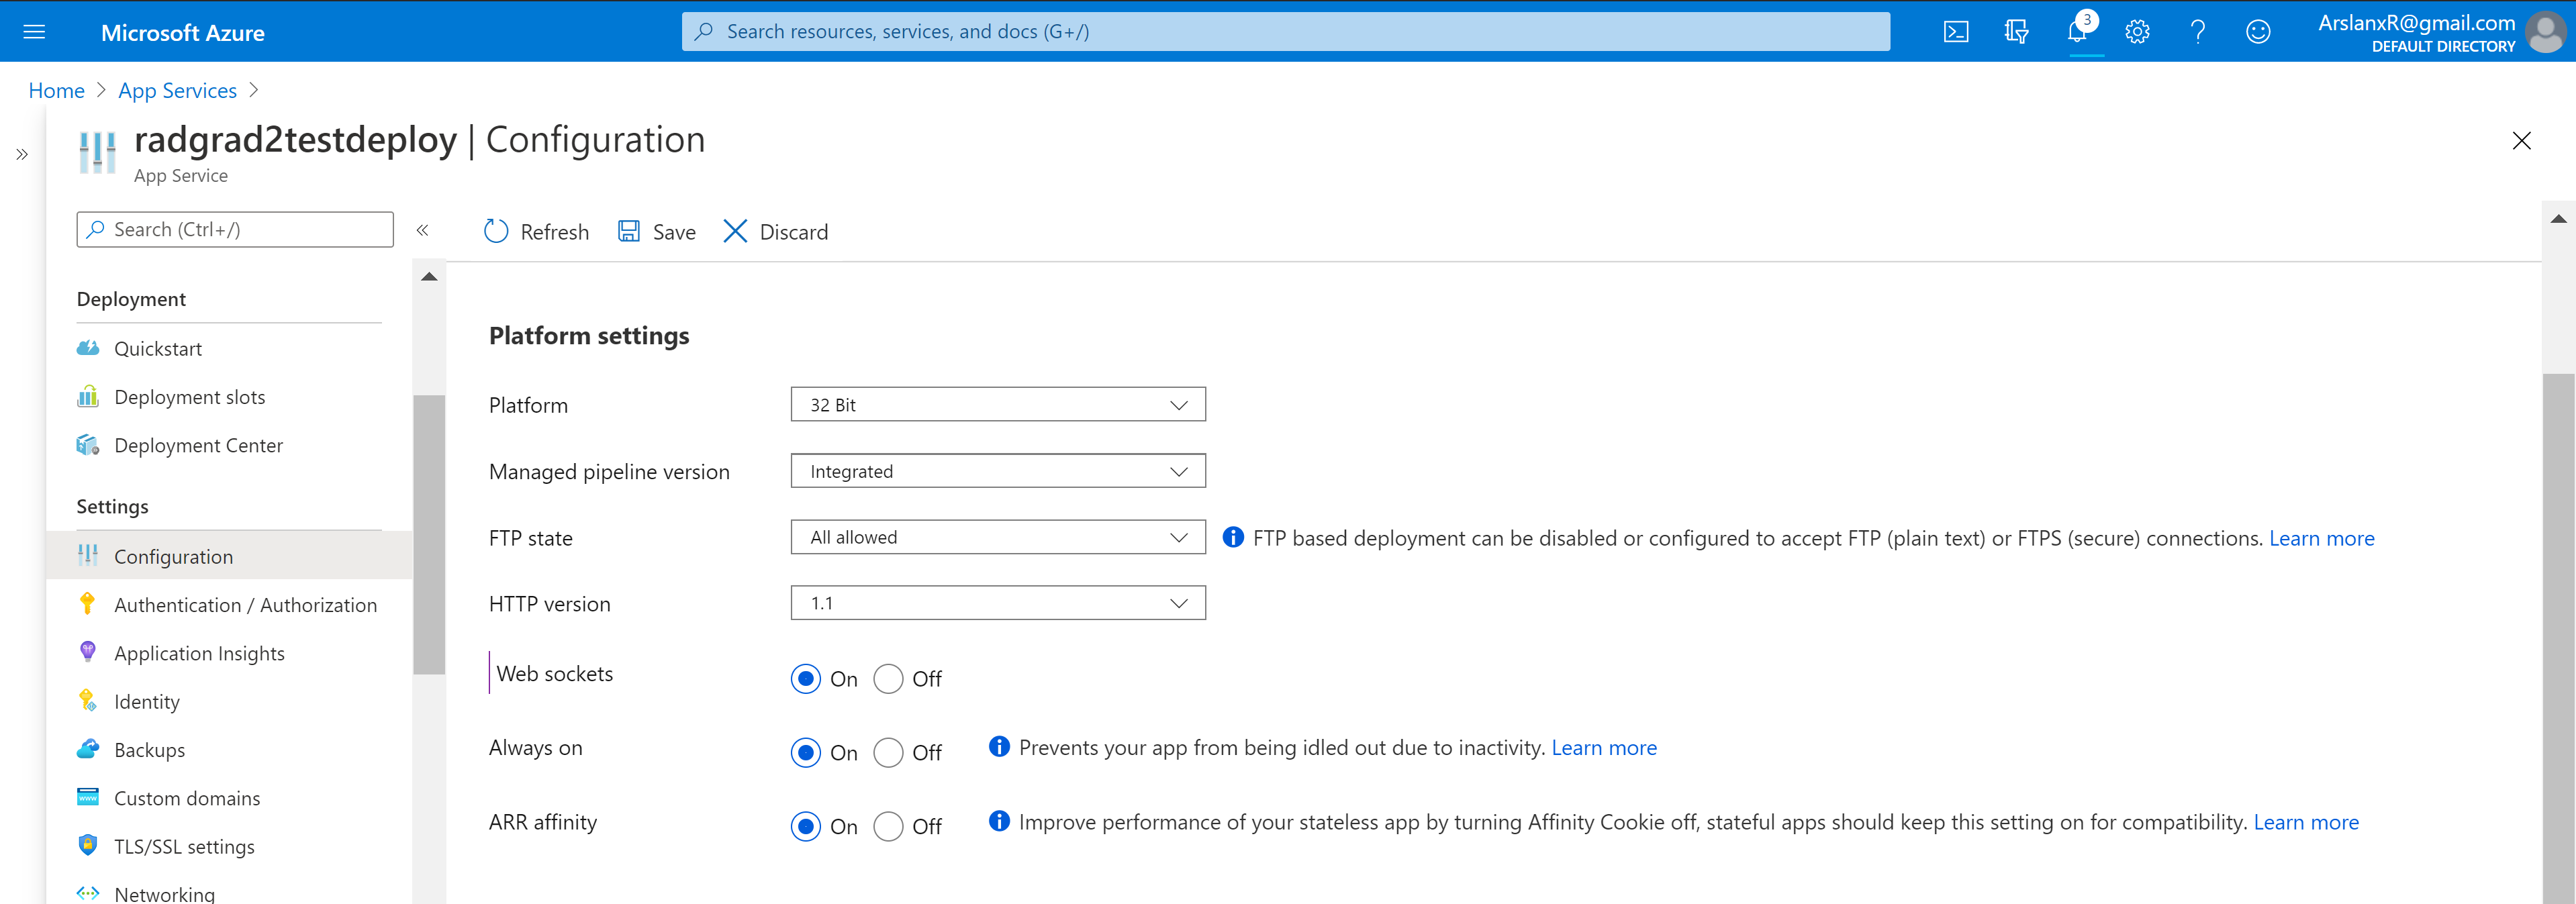The height and width of the screenshot is (904, 2576).
Task: Click the Application Insights bulb icon
Action: [x=88, y=652]
